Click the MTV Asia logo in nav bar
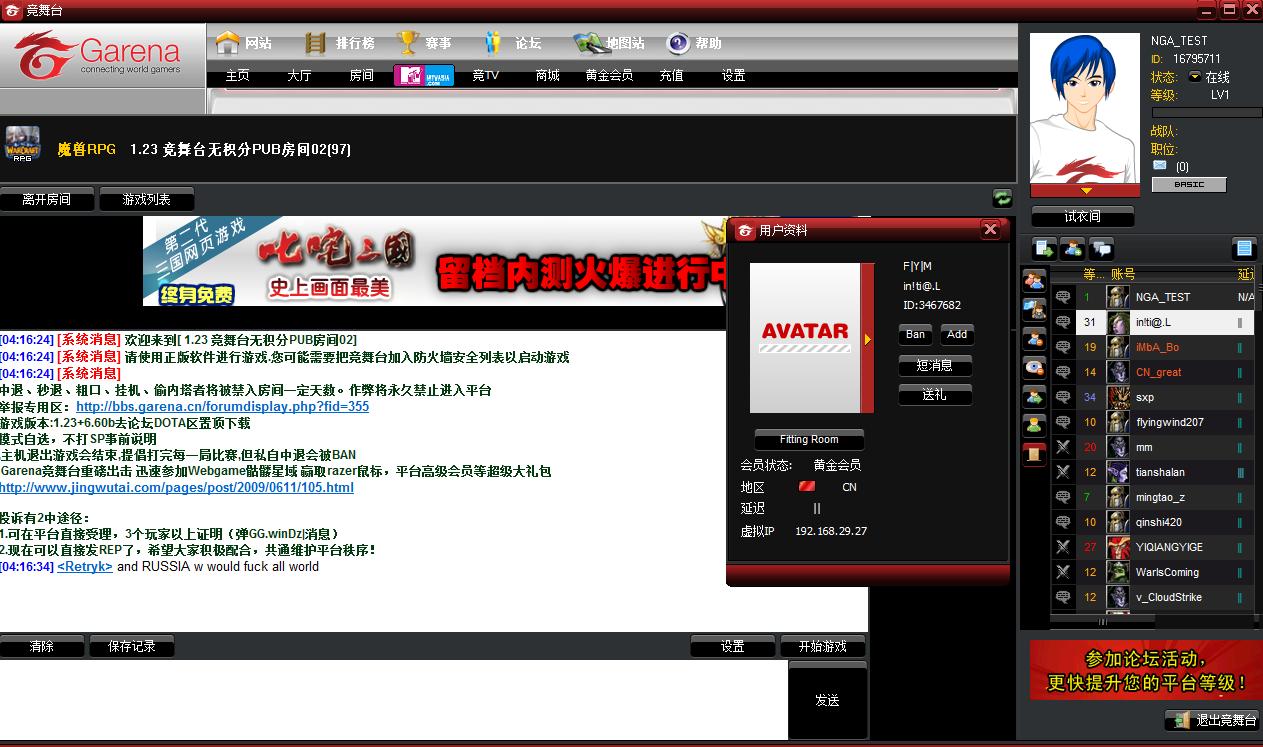 424,75
